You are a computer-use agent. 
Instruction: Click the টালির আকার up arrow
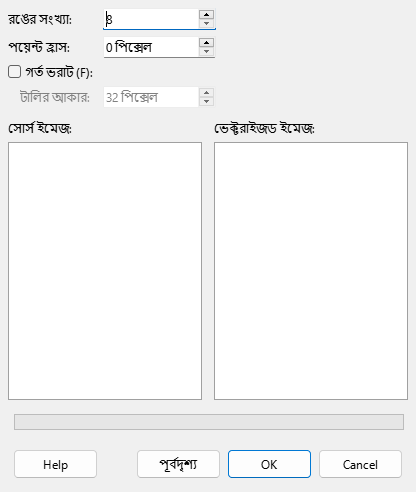[x=207, y=92]
